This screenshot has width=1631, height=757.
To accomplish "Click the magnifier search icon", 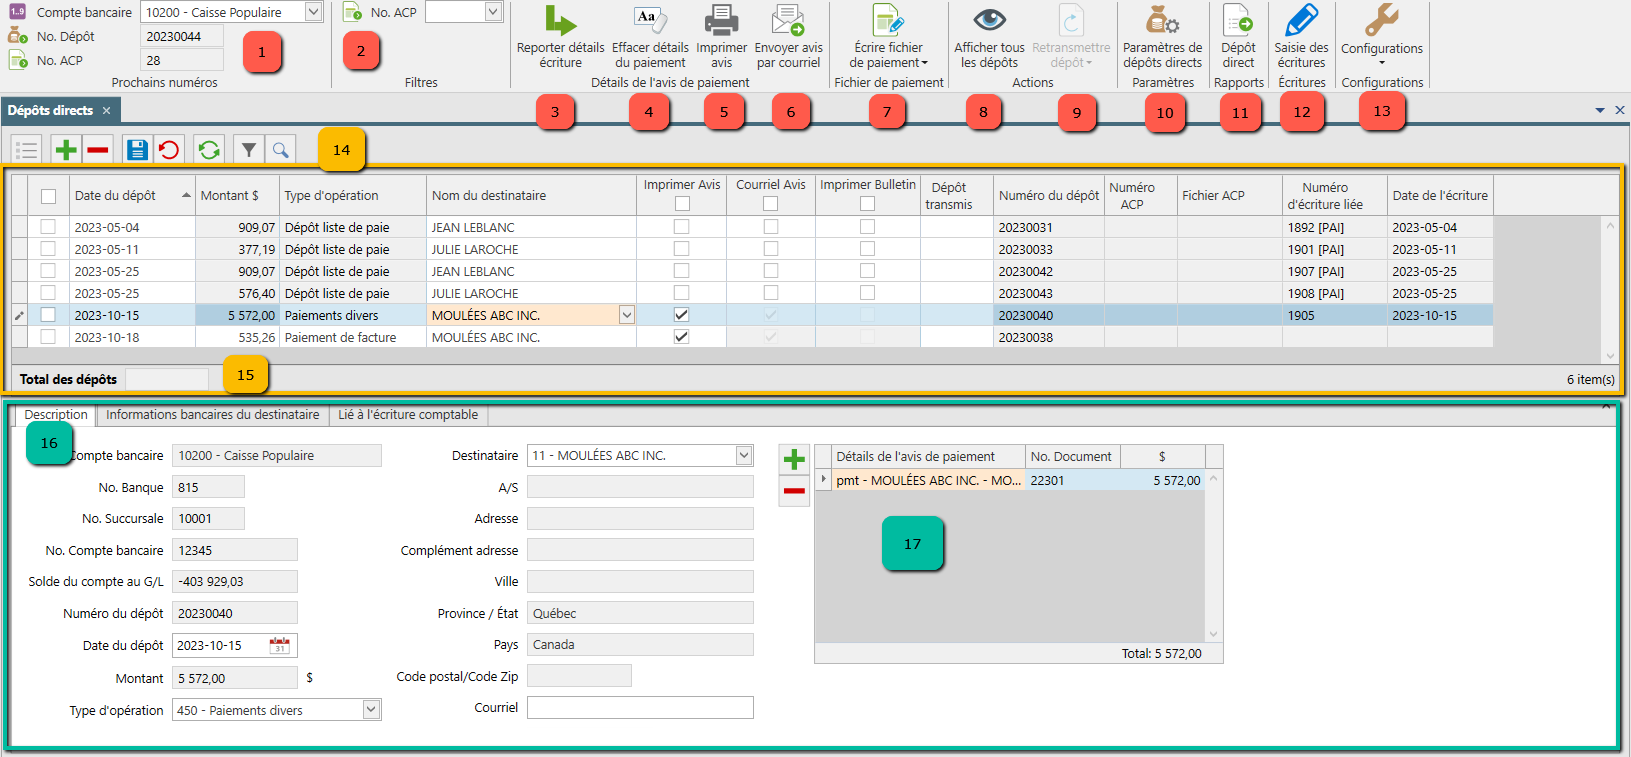I will [281, 150].
